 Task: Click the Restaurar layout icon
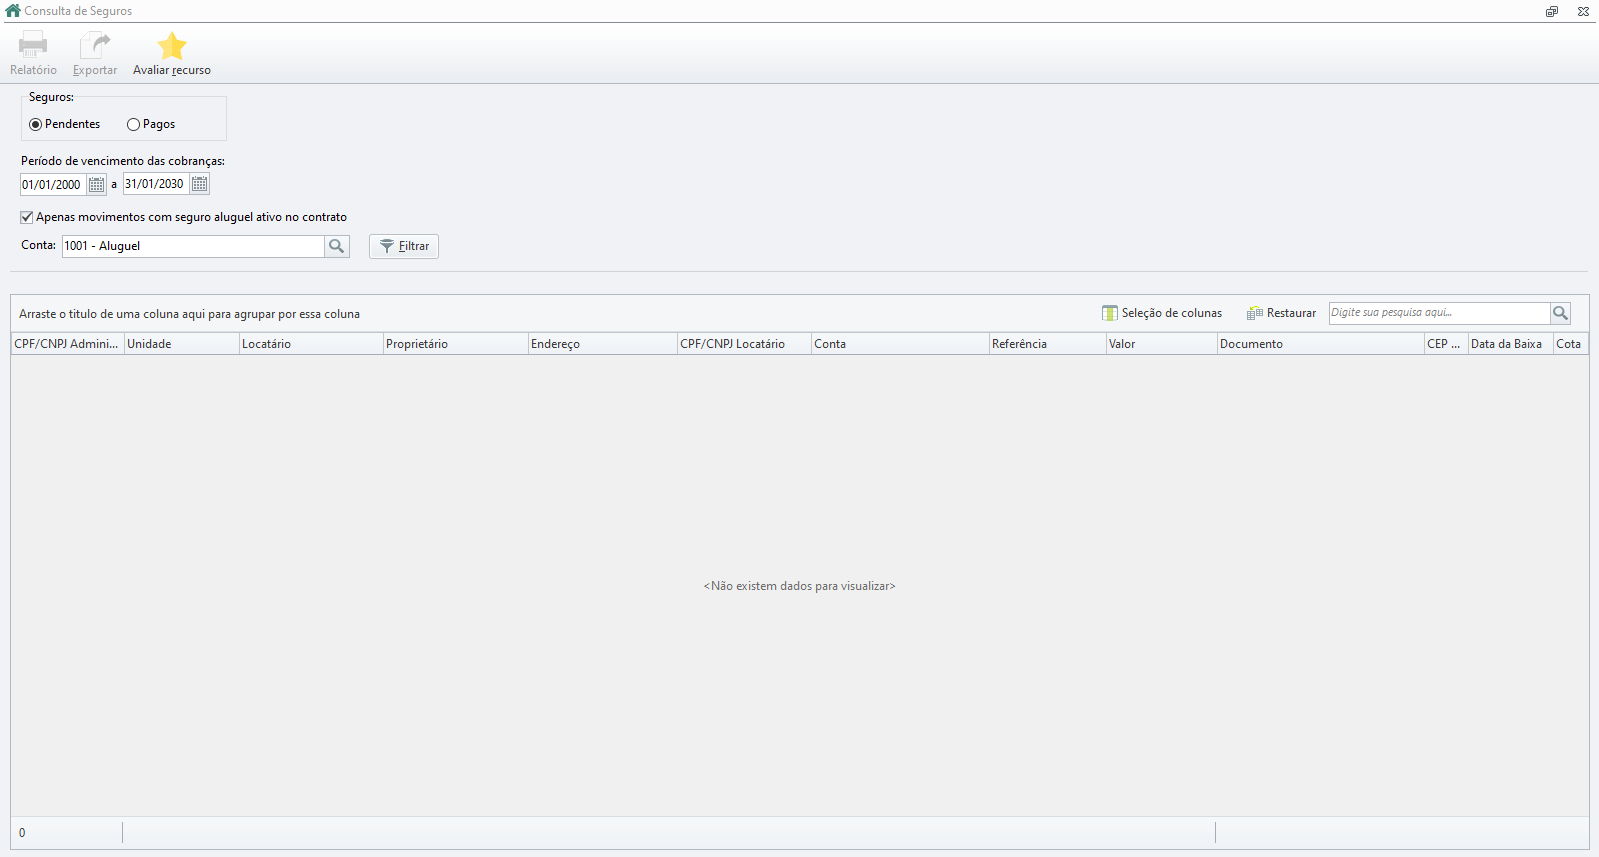click(1254, 313)
